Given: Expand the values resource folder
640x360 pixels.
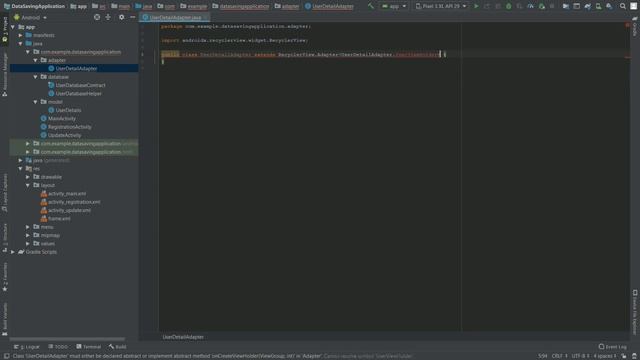Looking at the screenshot, I should [x=28, y=244].
